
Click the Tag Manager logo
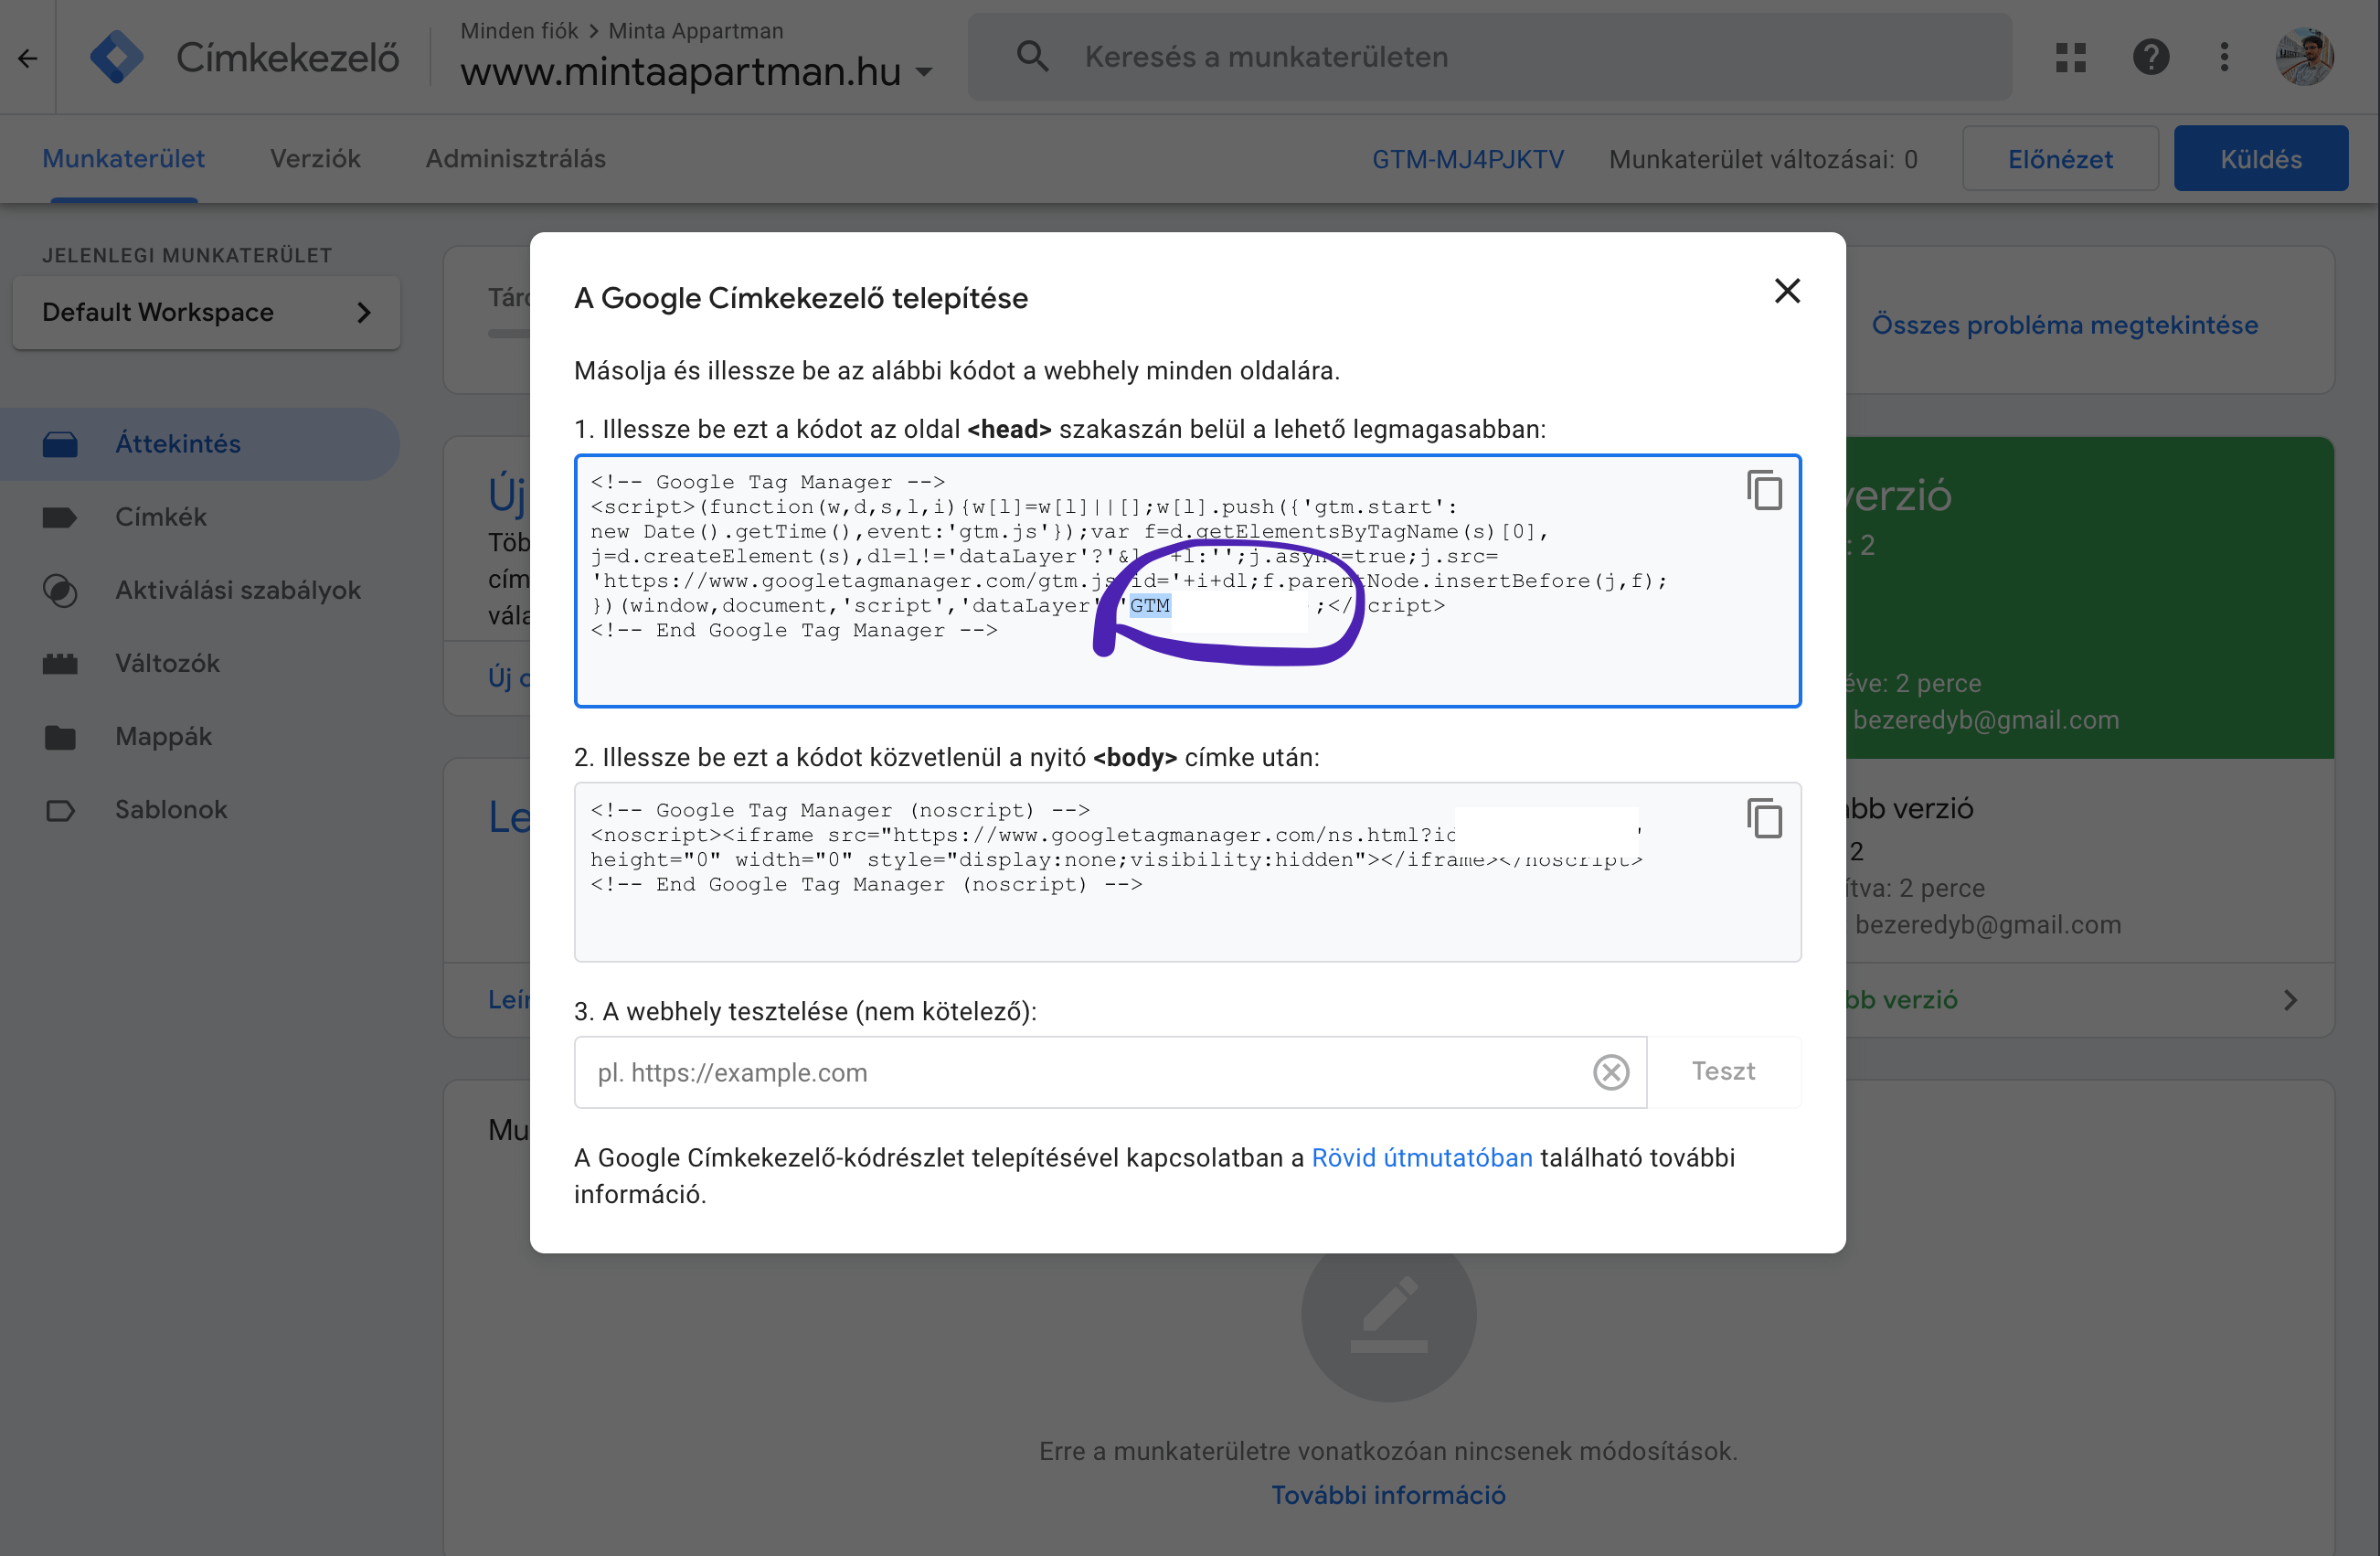coord(117,57)
